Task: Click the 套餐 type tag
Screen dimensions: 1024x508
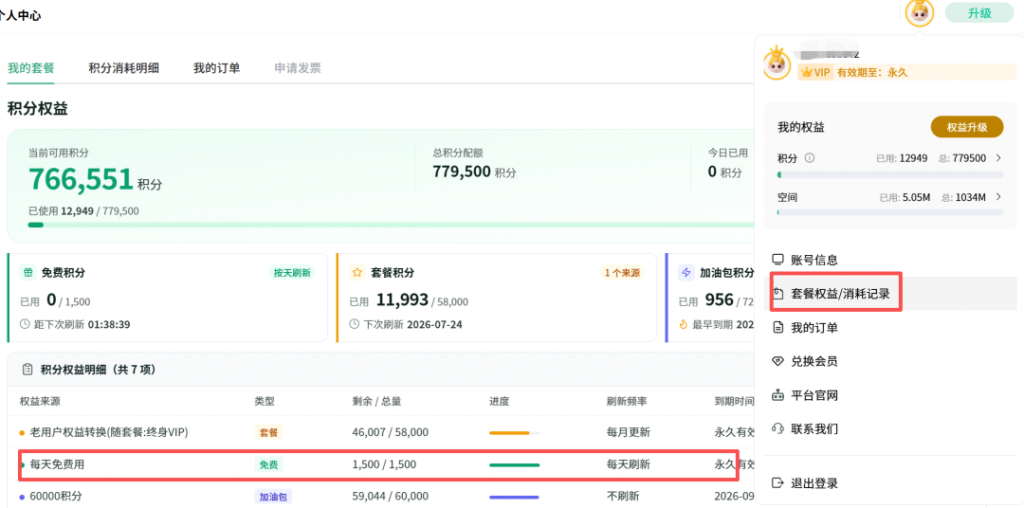Action: point(268,432)
